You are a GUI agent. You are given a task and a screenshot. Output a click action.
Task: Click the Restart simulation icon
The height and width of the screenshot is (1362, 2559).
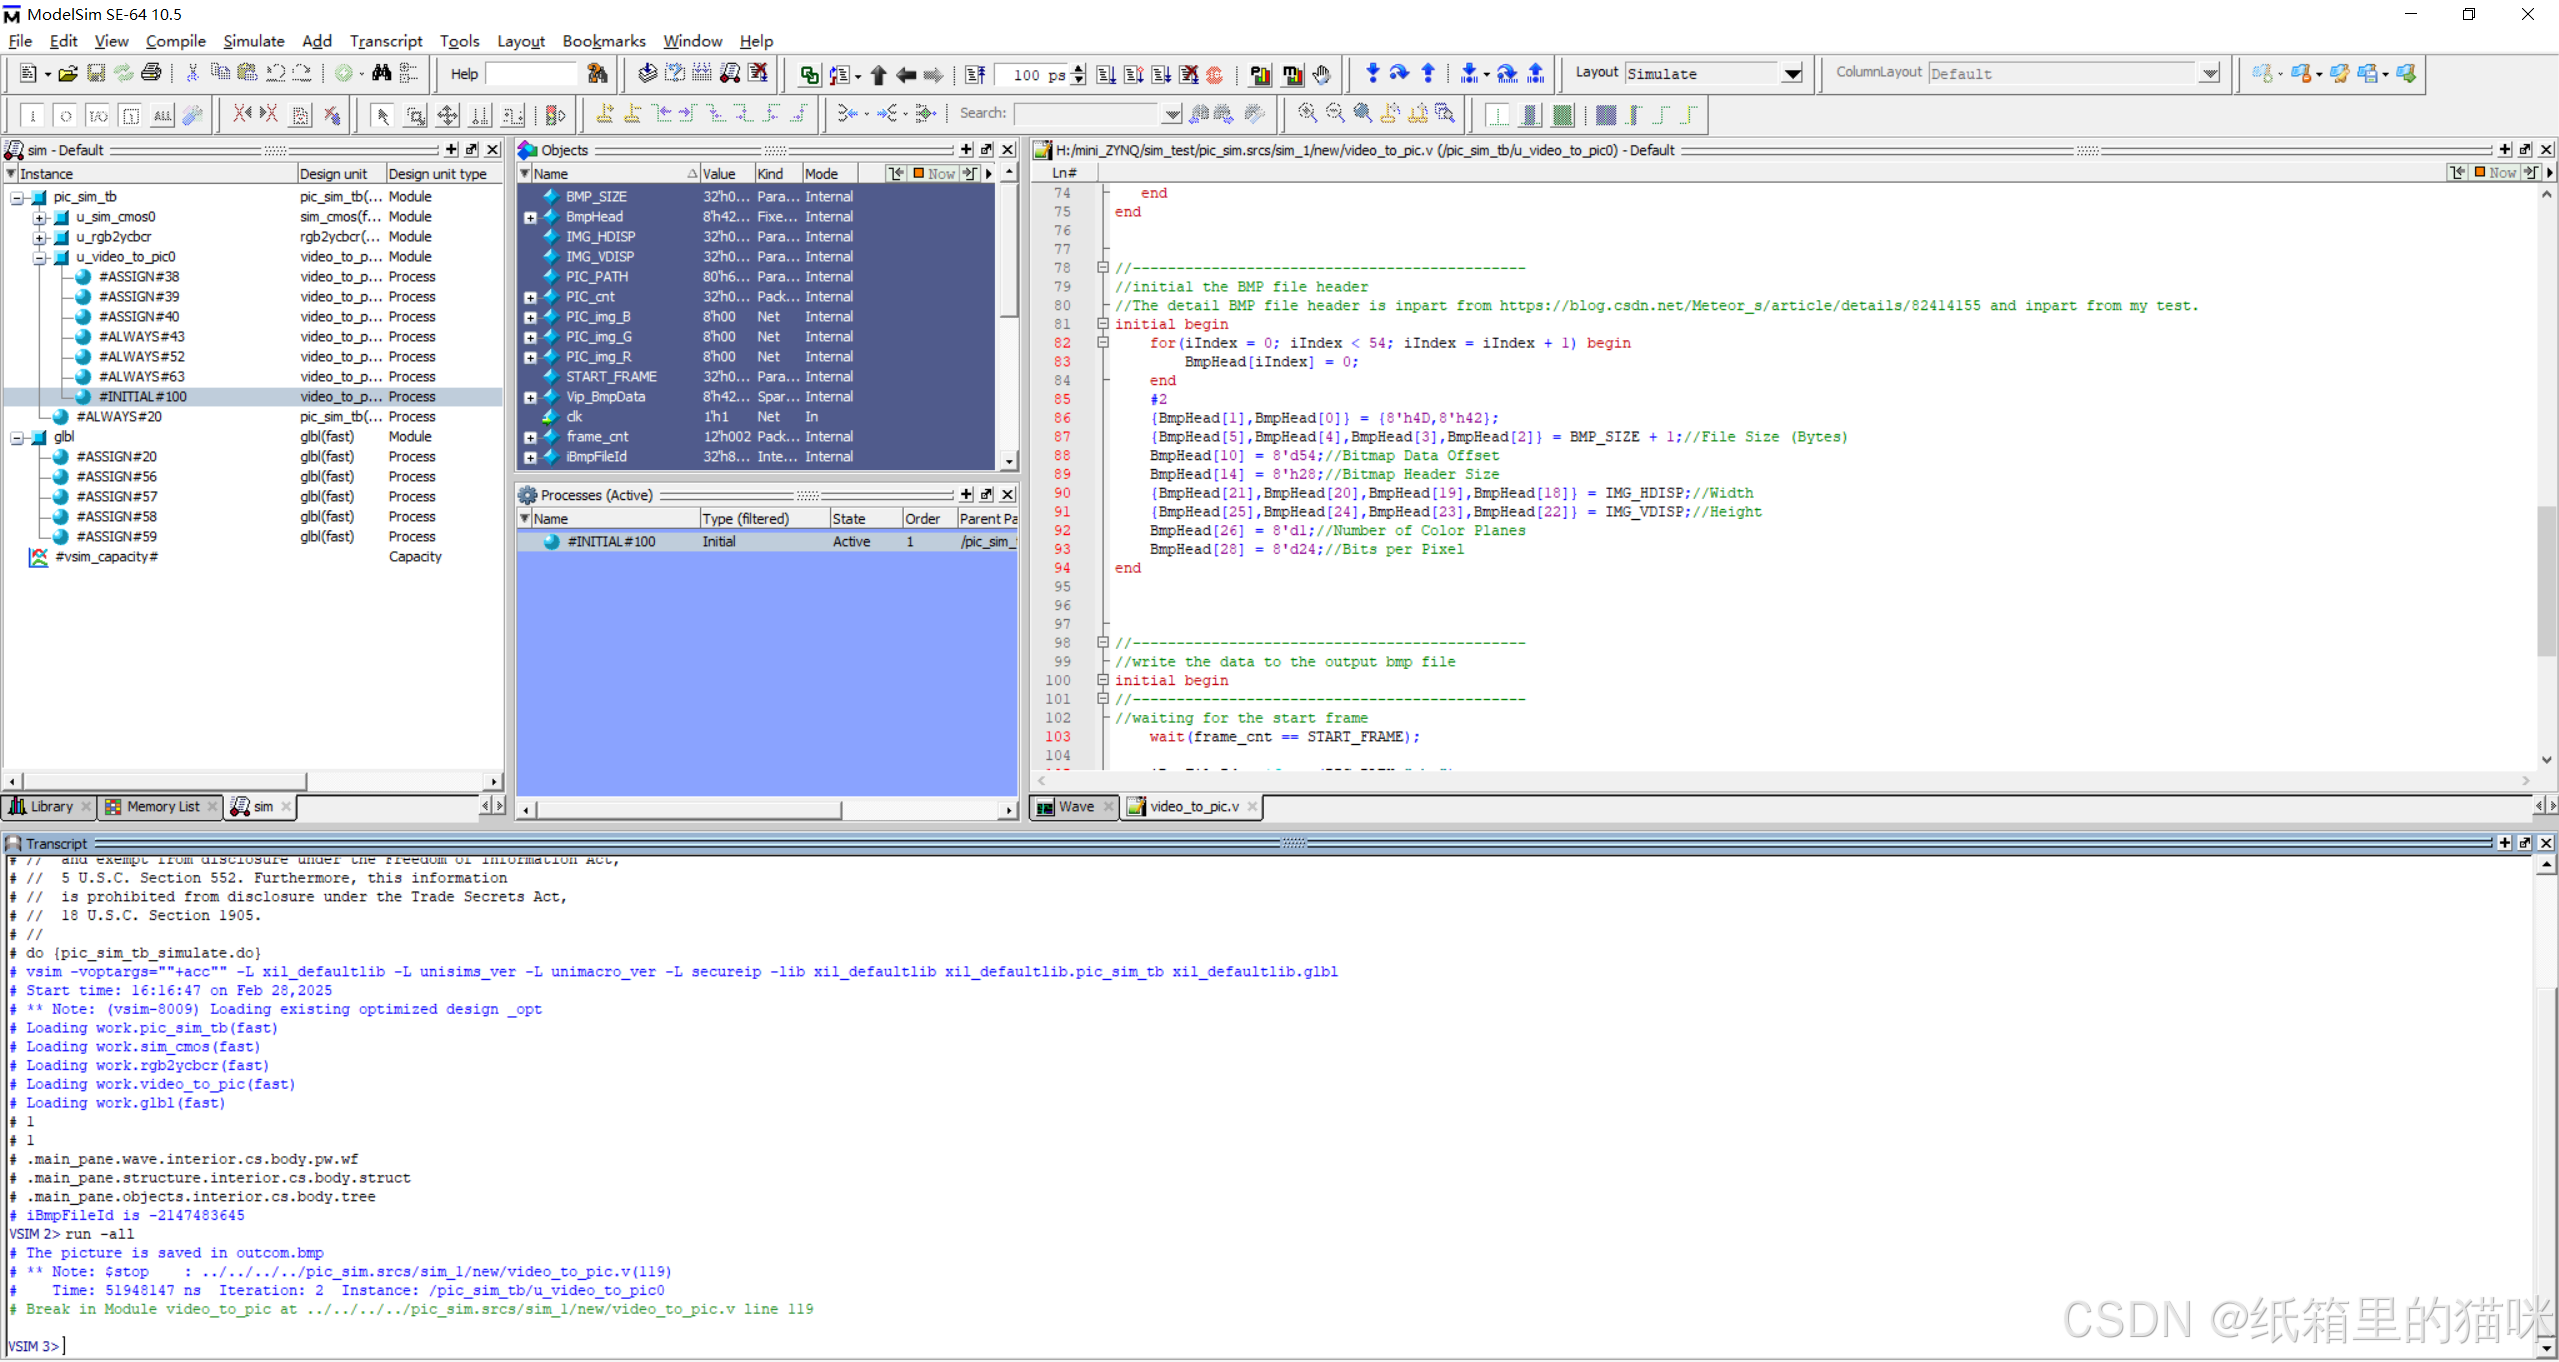coord(975,75)
